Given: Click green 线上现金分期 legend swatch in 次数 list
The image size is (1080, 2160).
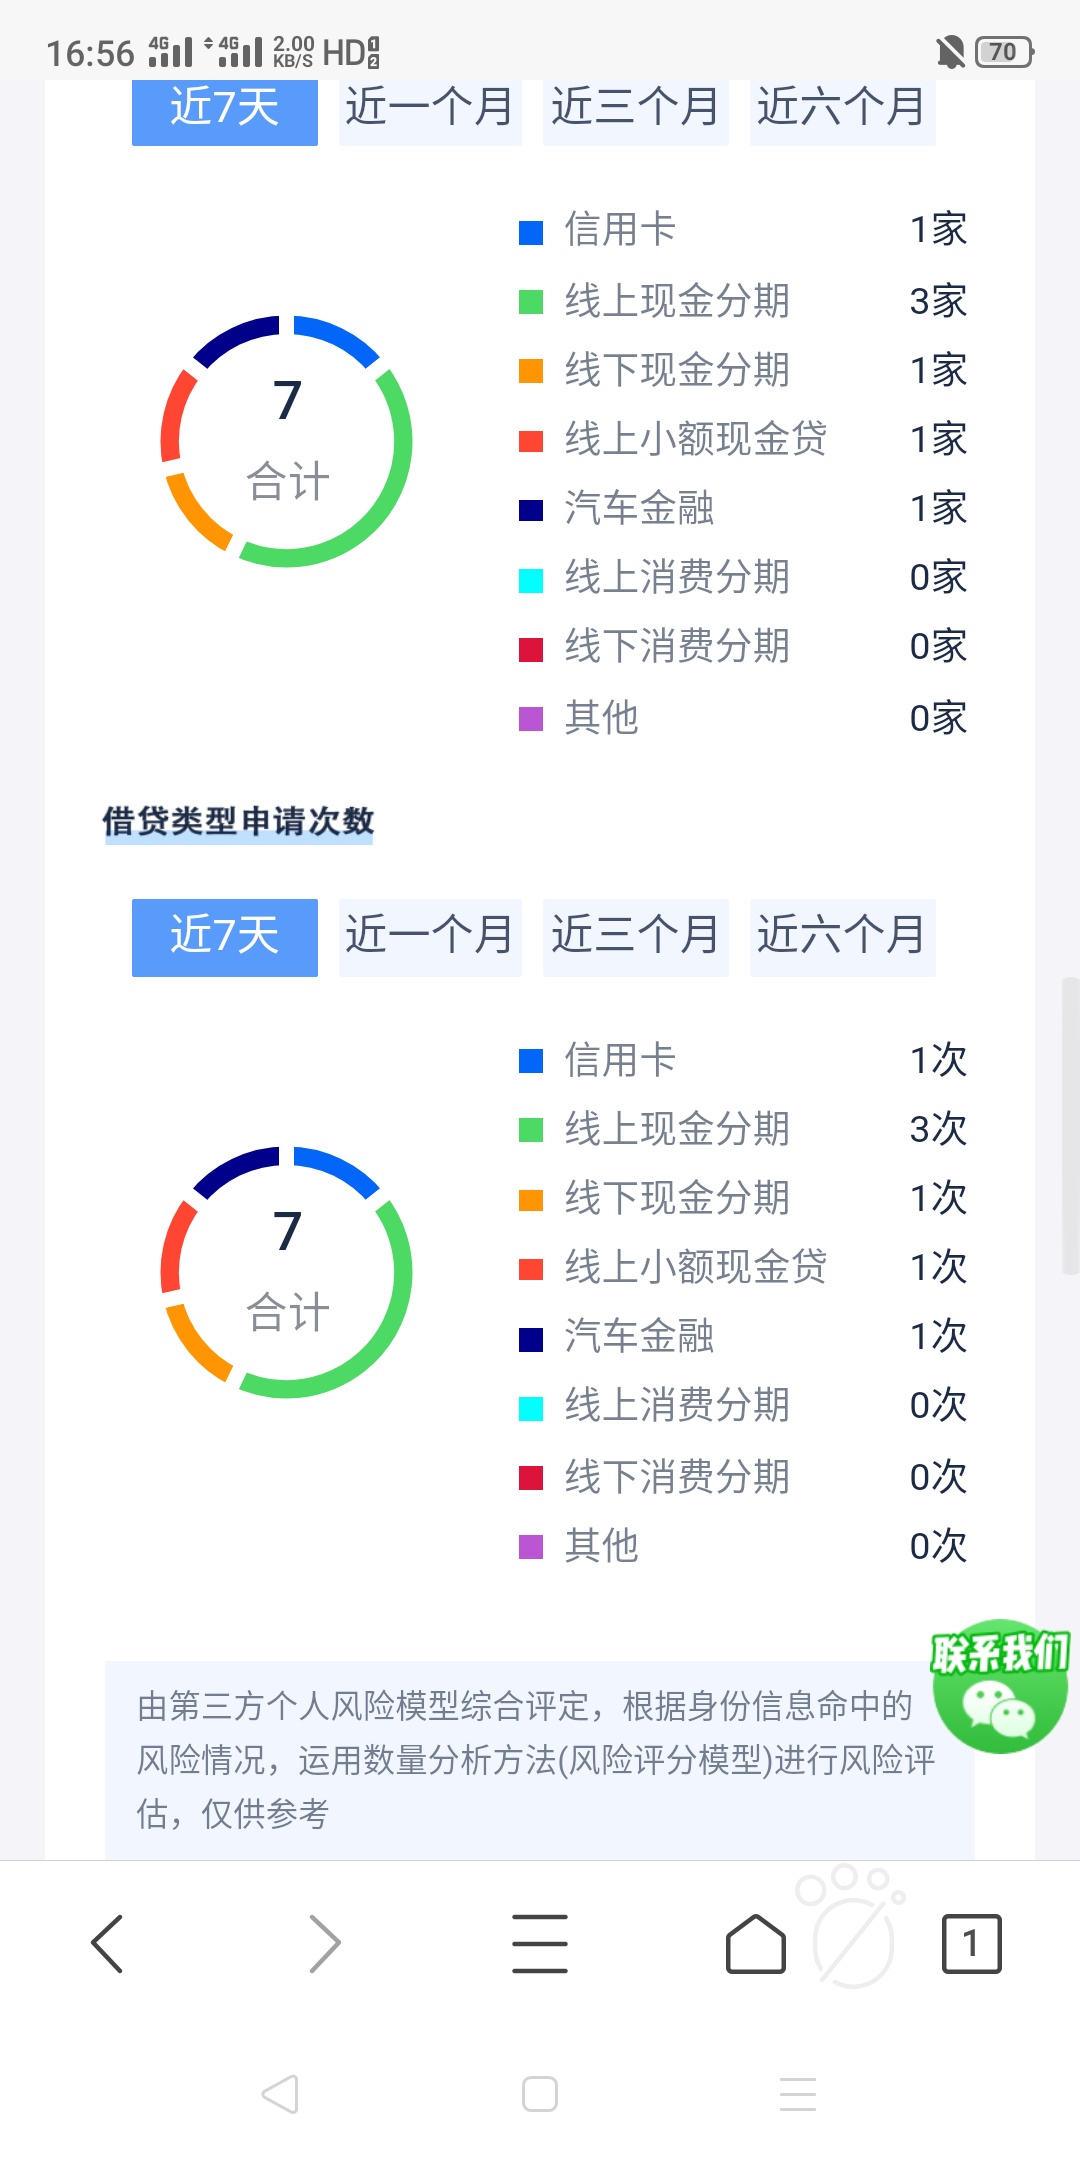Looking at the screenshot, I should pos(531,1130).
